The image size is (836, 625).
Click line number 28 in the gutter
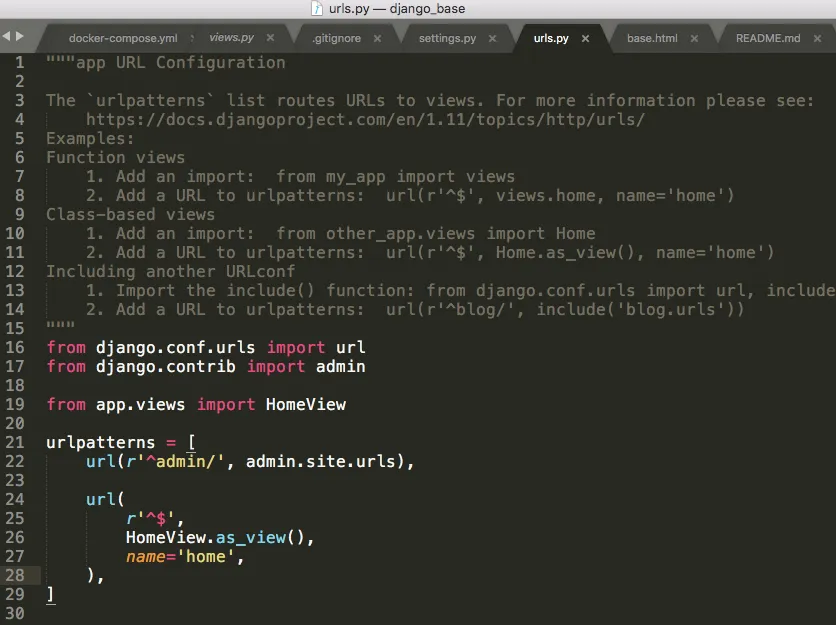pos(15,575)
